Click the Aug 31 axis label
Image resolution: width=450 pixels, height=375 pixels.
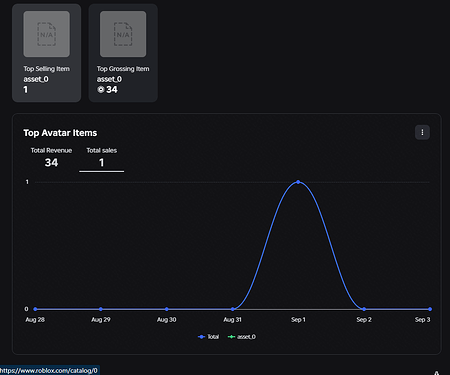coord(232,320)
